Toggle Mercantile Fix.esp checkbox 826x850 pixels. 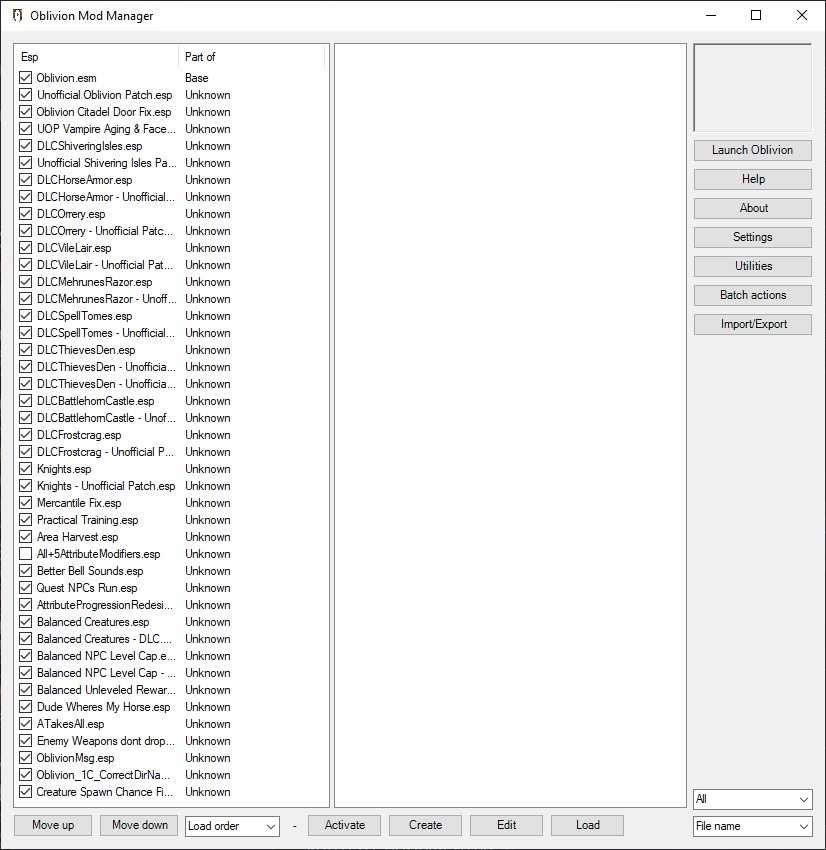pyautogui.click(x=25, y=503)
